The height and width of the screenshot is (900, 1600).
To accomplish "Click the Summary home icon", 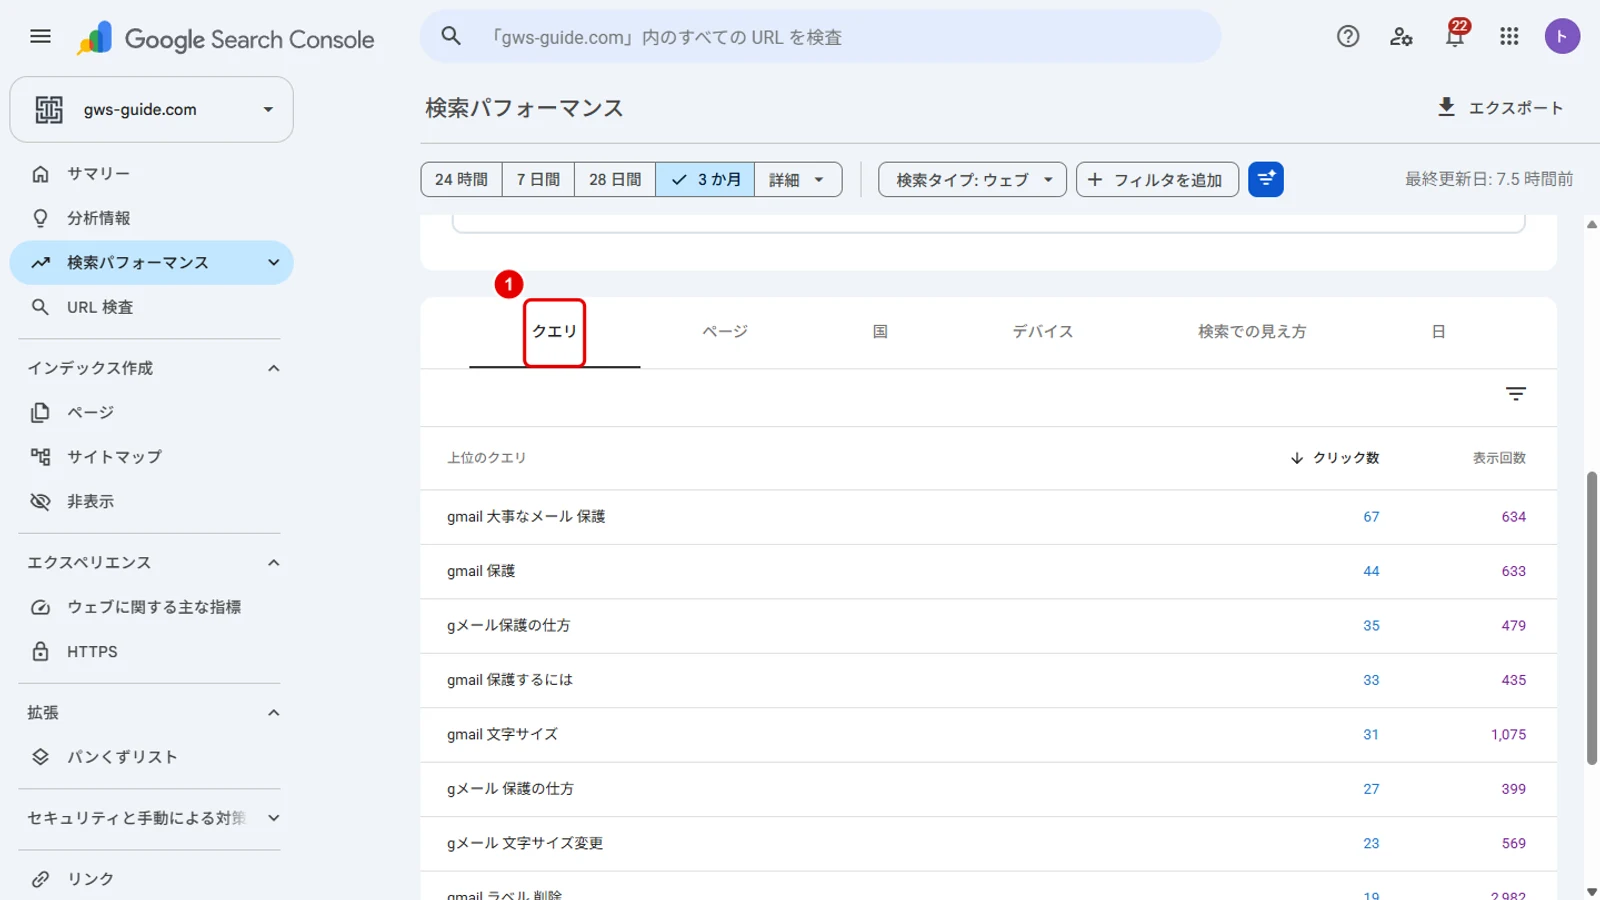I will (40, 174).
